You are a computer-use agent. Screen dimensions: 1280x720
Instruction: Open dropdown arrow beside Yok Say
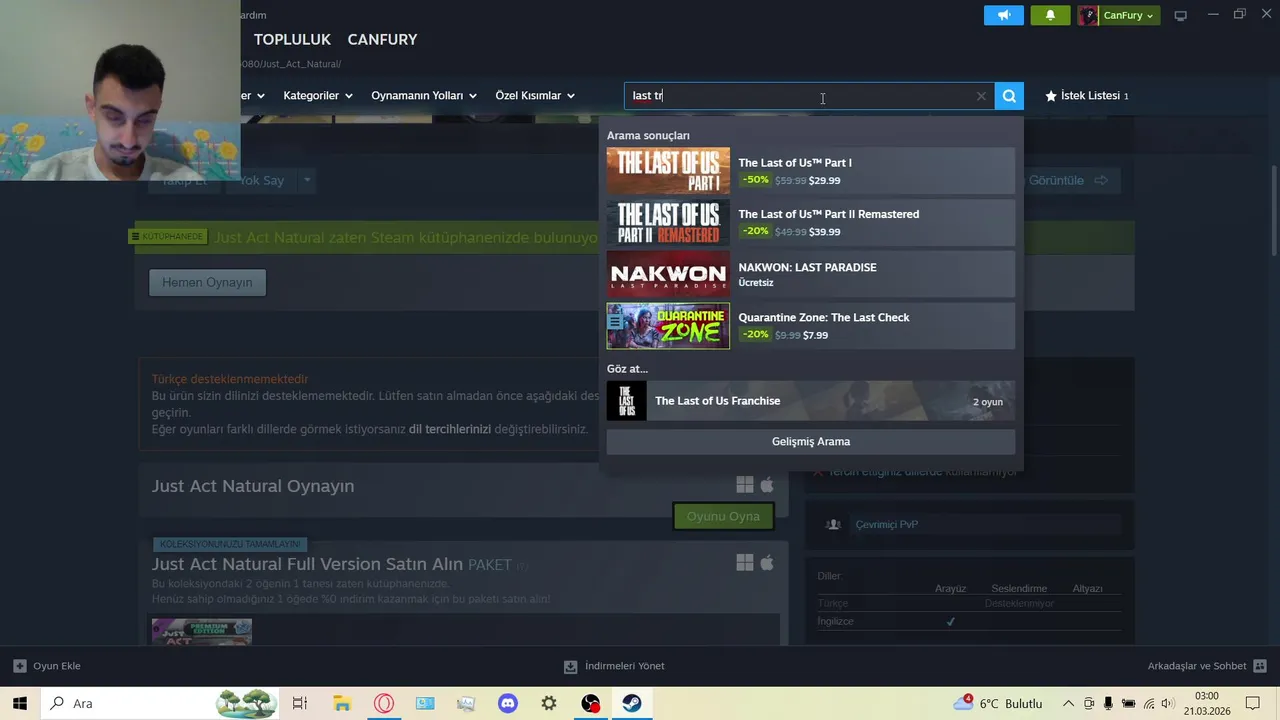pyautogui.click(x=307, y=180)
